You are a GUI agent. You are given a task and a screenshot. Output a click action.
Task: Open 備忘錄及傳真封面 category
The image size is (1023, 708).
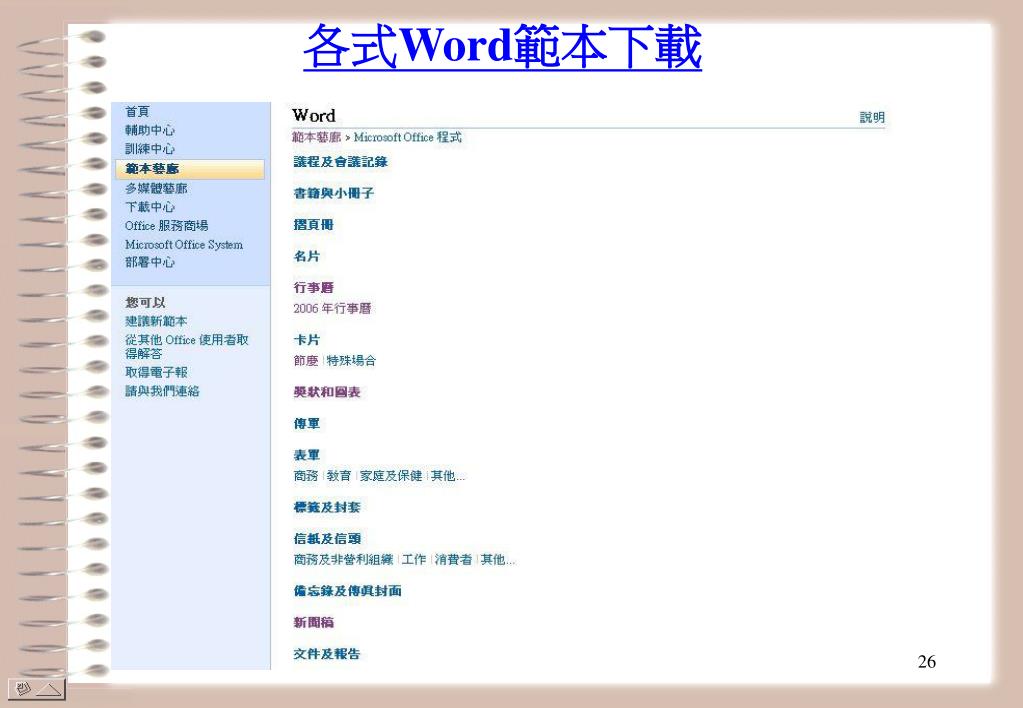347,591
